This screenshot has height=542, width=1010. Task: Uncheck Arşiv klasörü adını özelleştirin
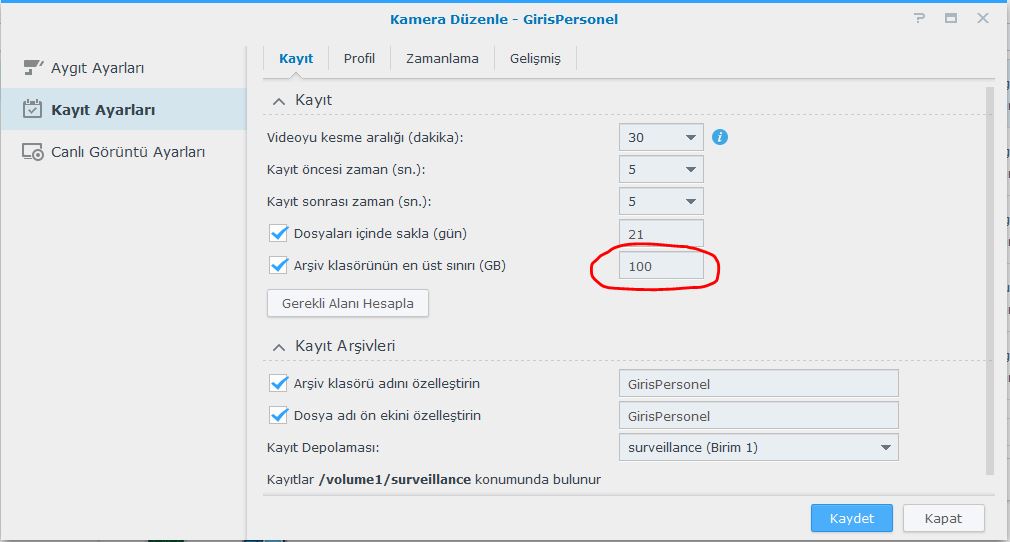click(279, 383)
